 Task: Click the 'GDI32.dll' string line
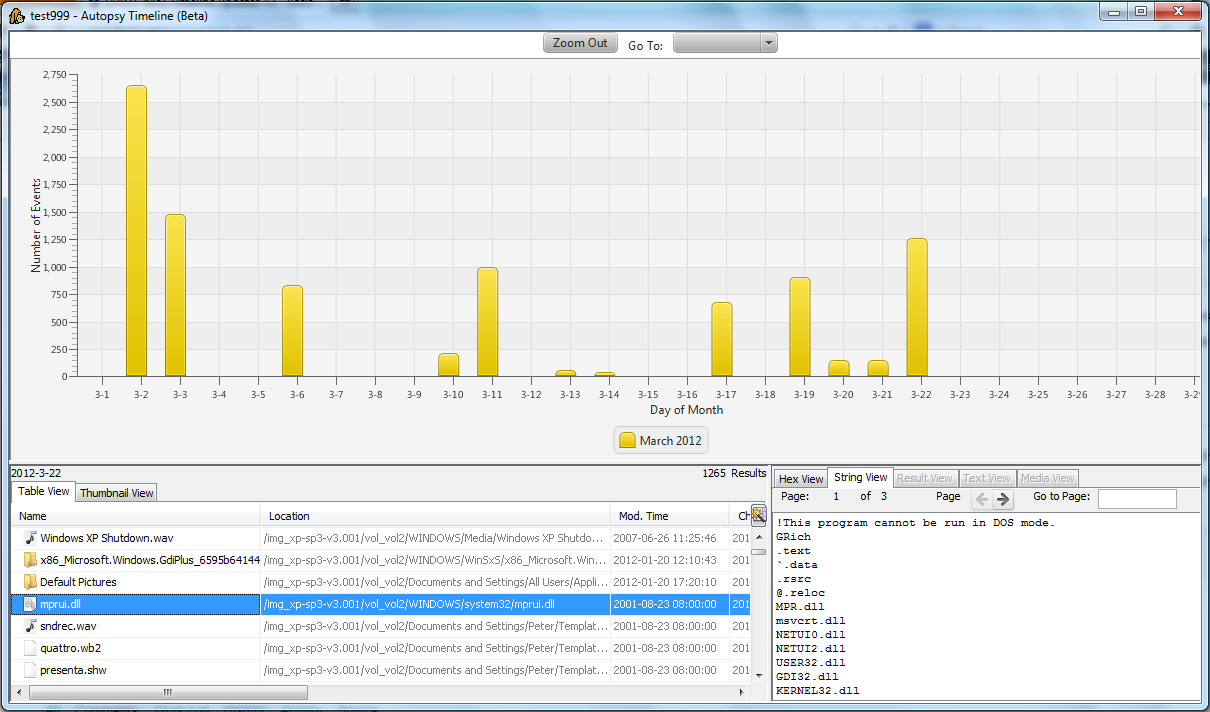point(807,677)
